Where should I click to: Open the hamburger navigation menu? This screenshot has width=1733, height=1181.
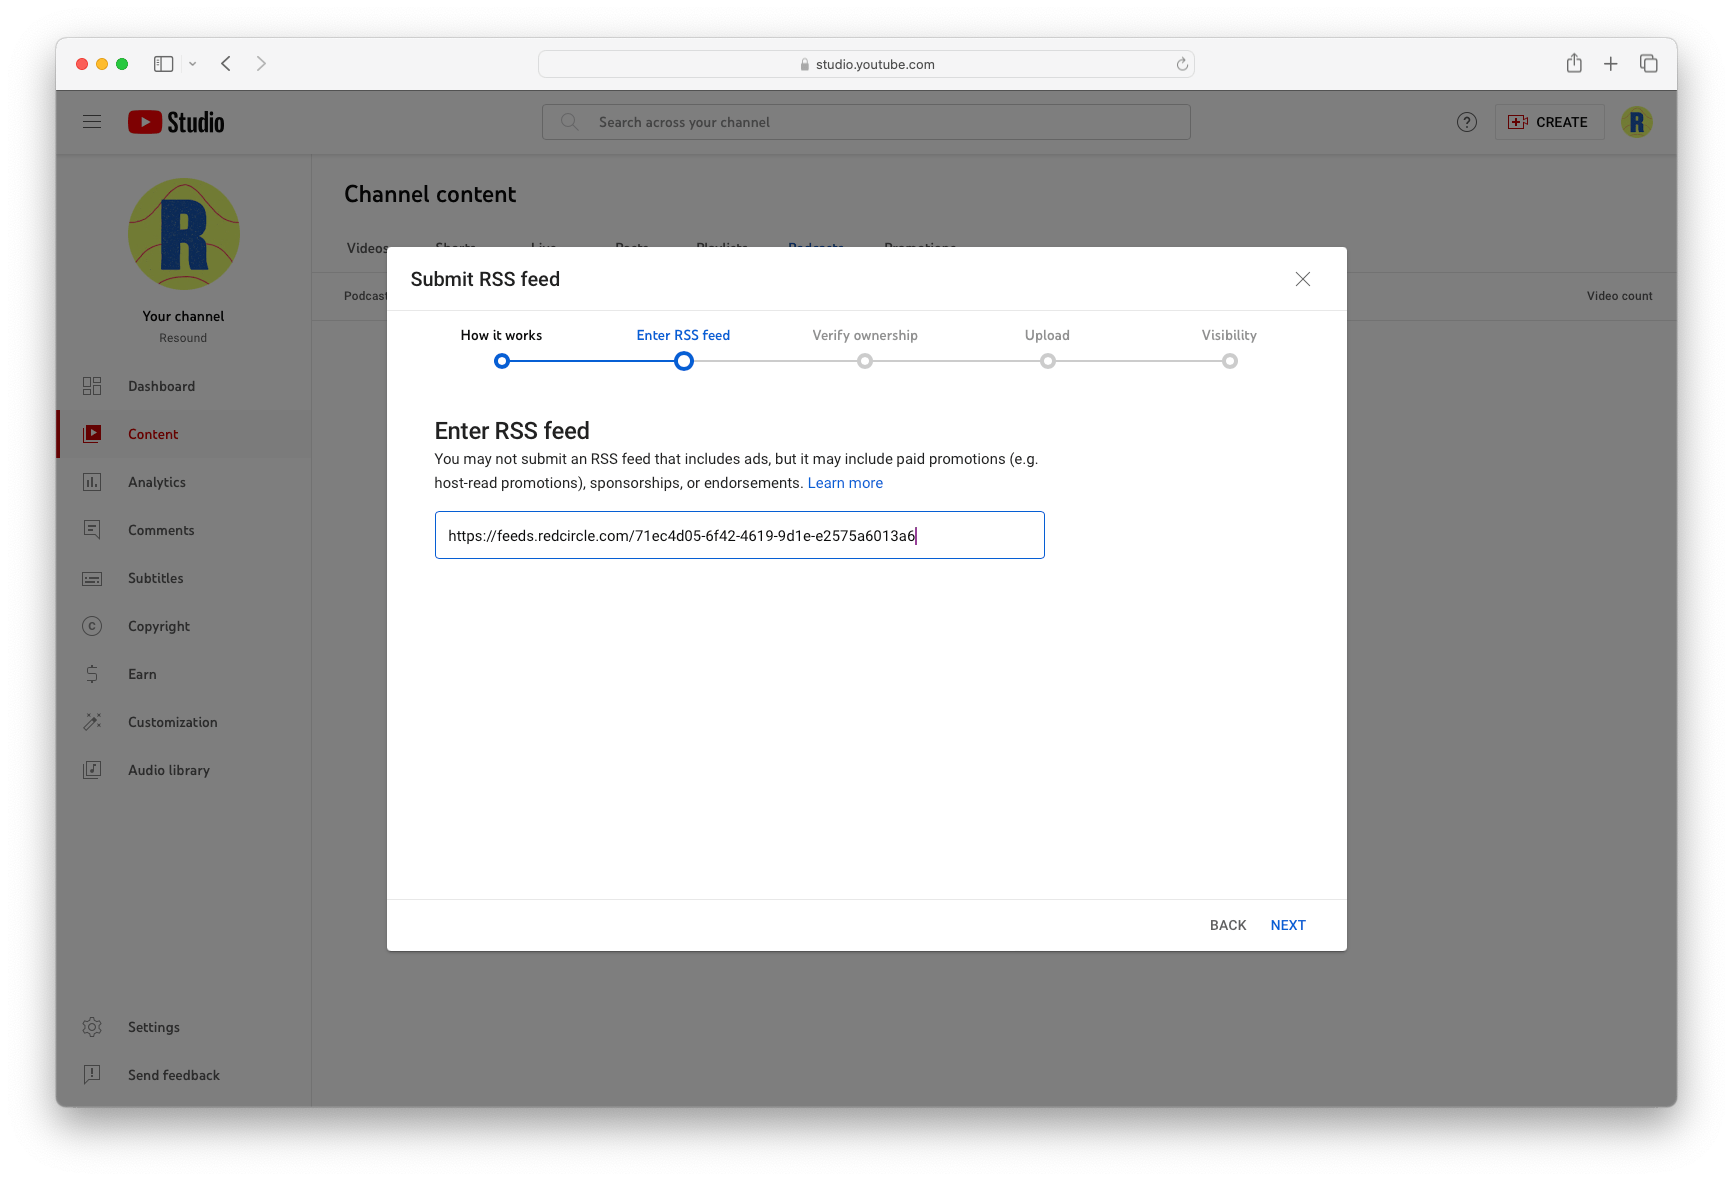pyautogui.click(x=92, y=121)
